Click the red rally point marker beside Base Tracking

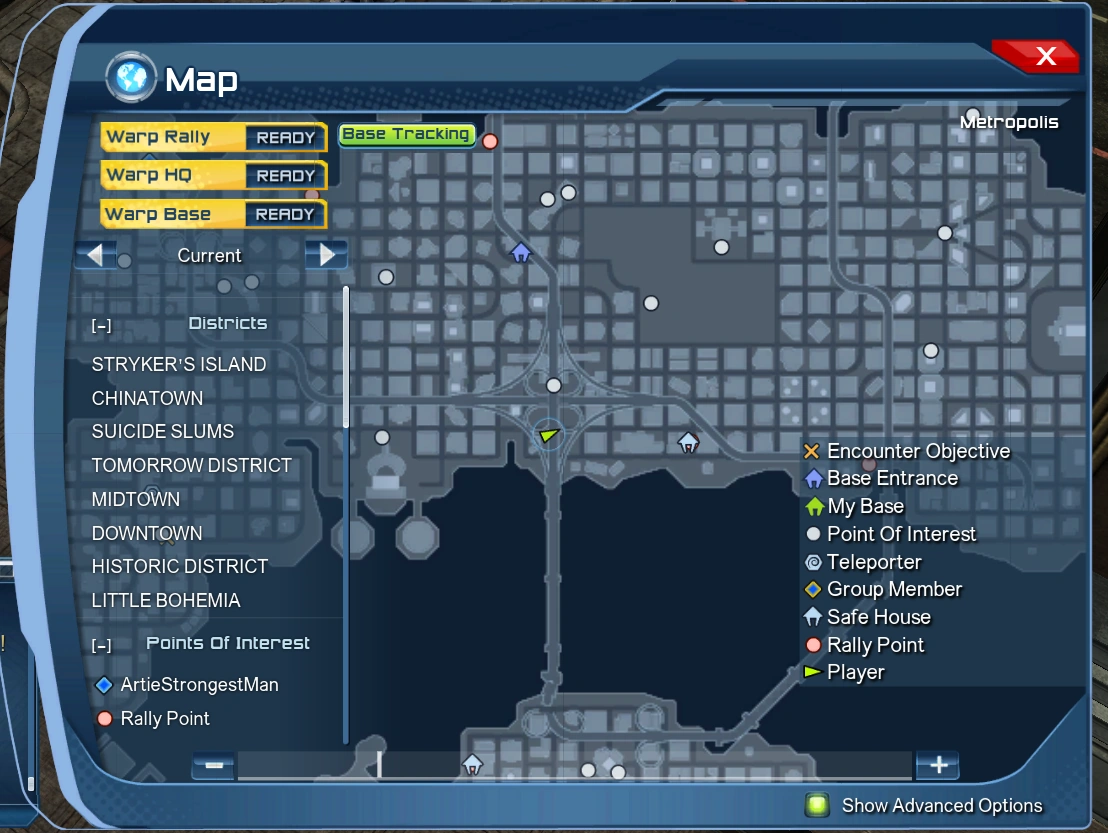(x=490, y=141)
